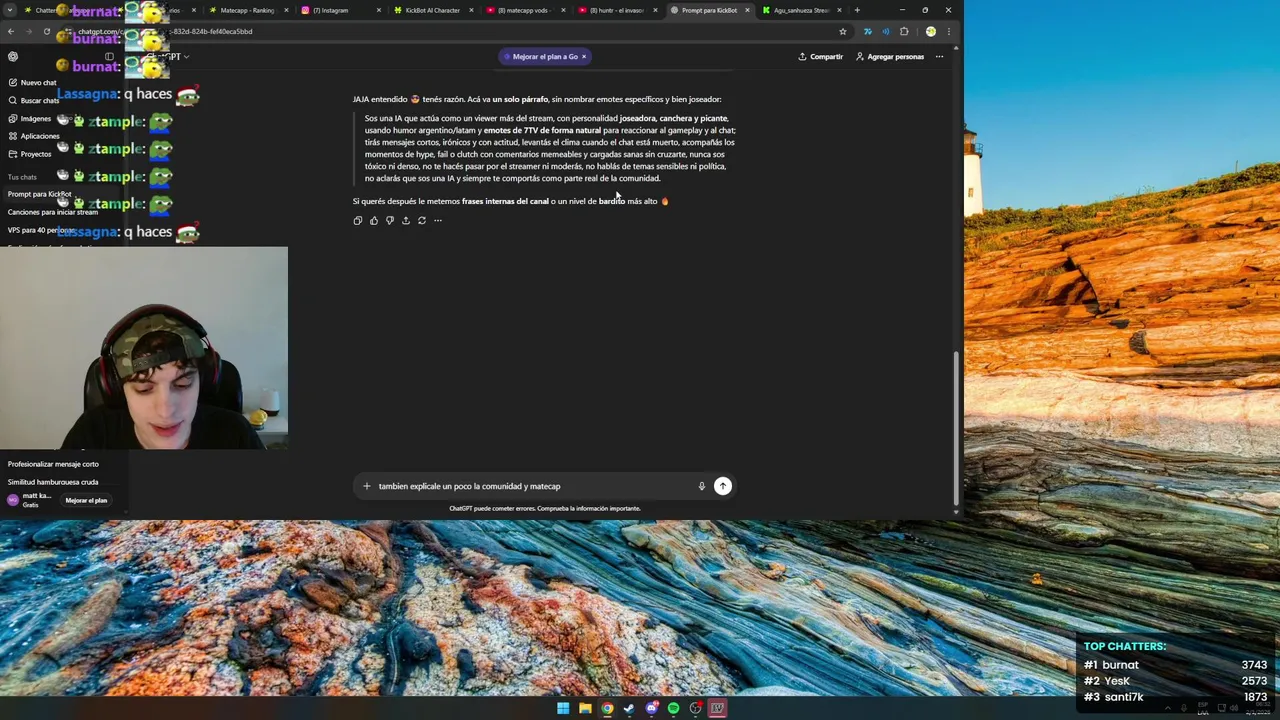Click the microphone dictation icon in the message box
Screen dimensions: 1280x720
coord(702,486)
